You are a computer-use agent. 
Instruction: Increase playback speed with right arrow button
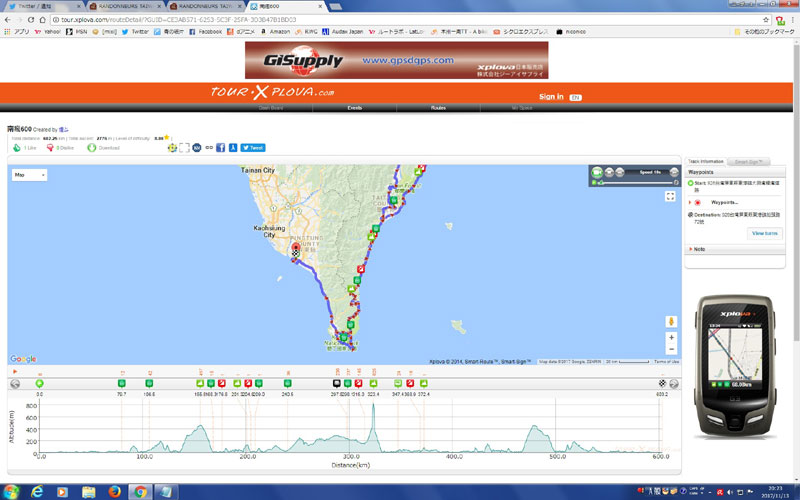tap(674, 172)
